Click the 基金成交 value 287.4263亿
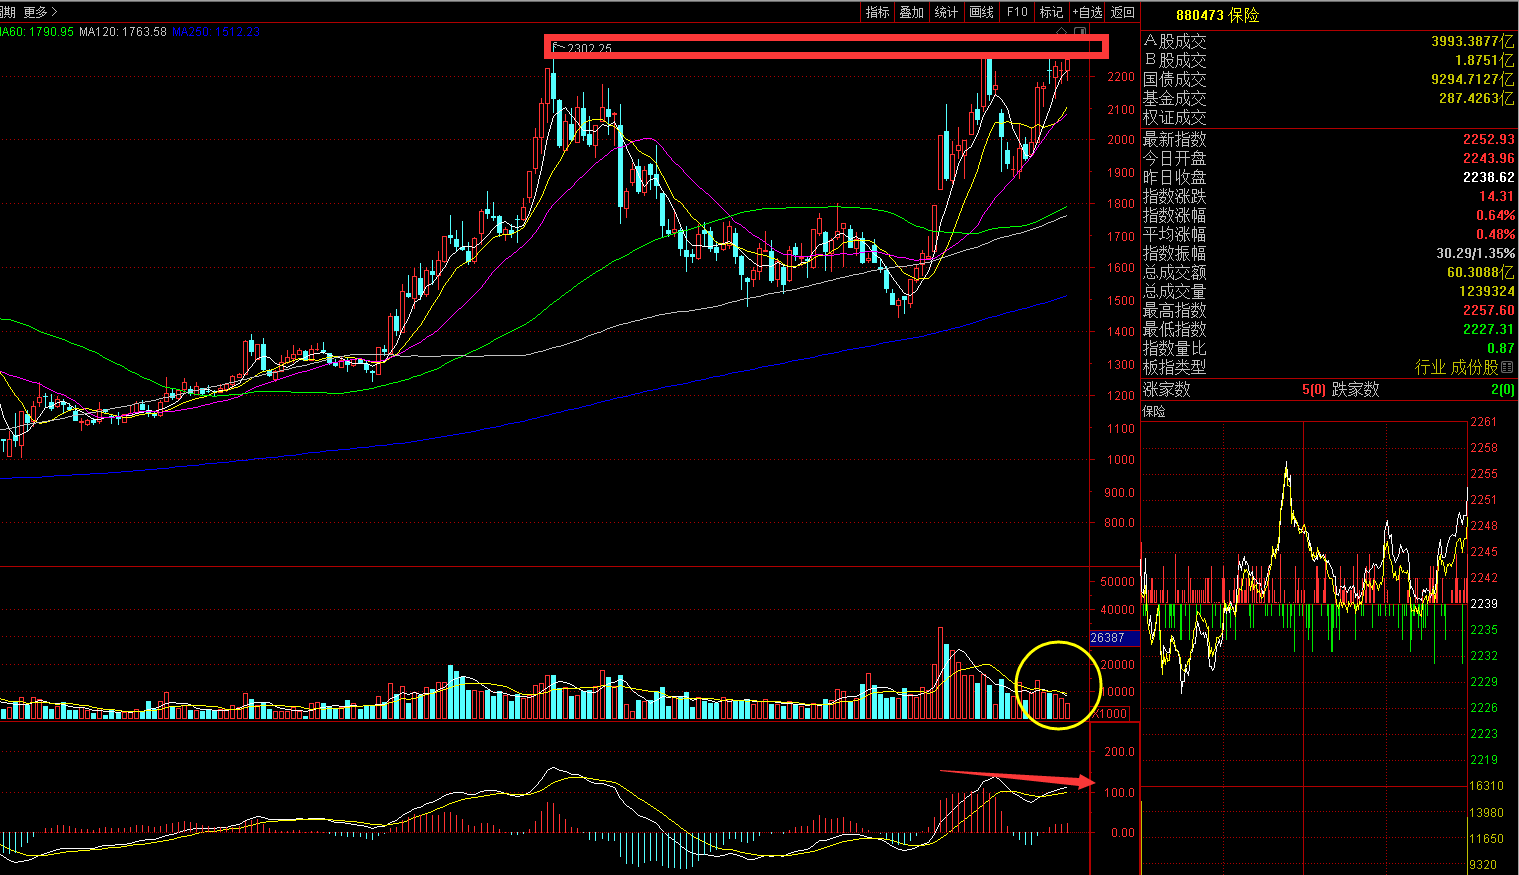This screenshot has height=875, width=1519. [1476, 98]
